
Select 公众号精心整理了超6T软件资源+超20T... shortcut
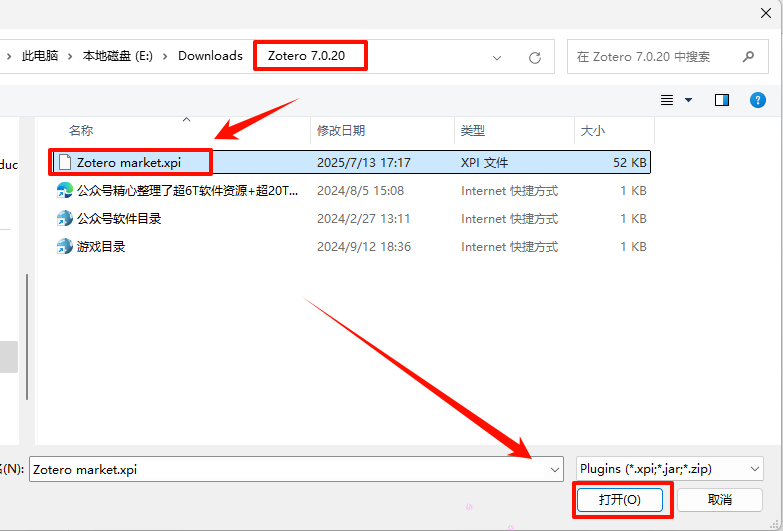point(187,190)
